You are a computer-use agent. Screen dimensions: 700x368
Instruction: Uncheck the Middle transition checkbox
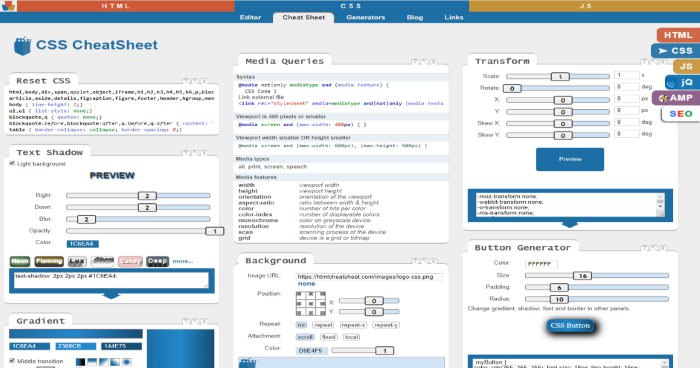click(12, 360)
